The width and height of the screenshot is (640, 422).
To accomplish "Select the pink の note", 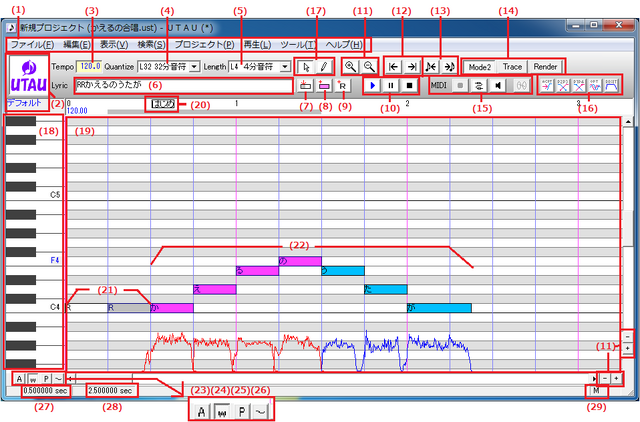I will [300, 261].
